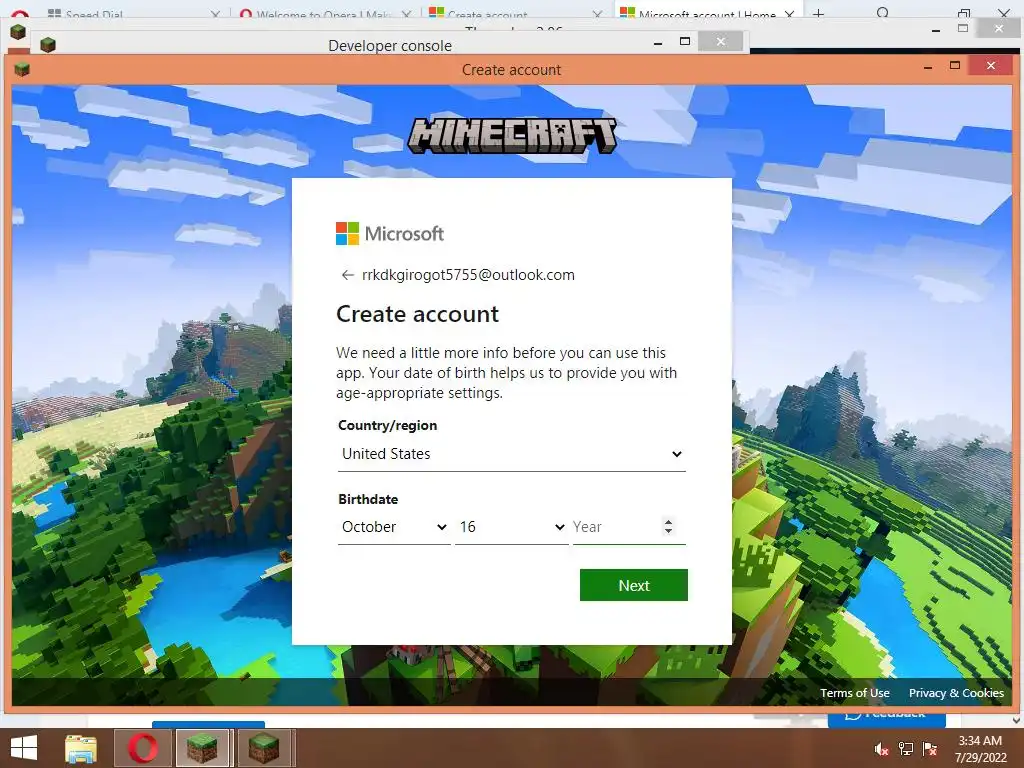Close the Speed Dial tab
This screenshot has width=1024, height=768.
215,14
